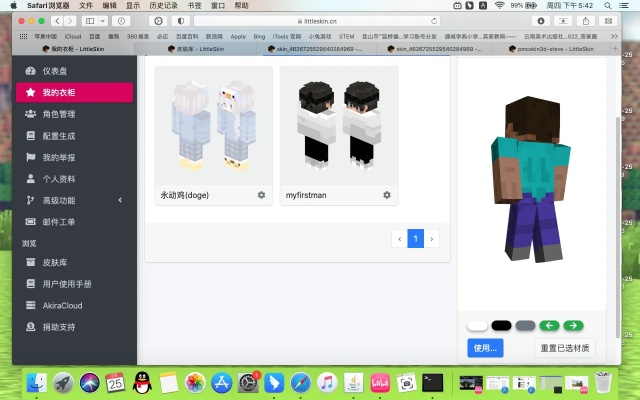640x400 pixels.
Task: Reload the littleskin.cn page
Action: (434, 21)
